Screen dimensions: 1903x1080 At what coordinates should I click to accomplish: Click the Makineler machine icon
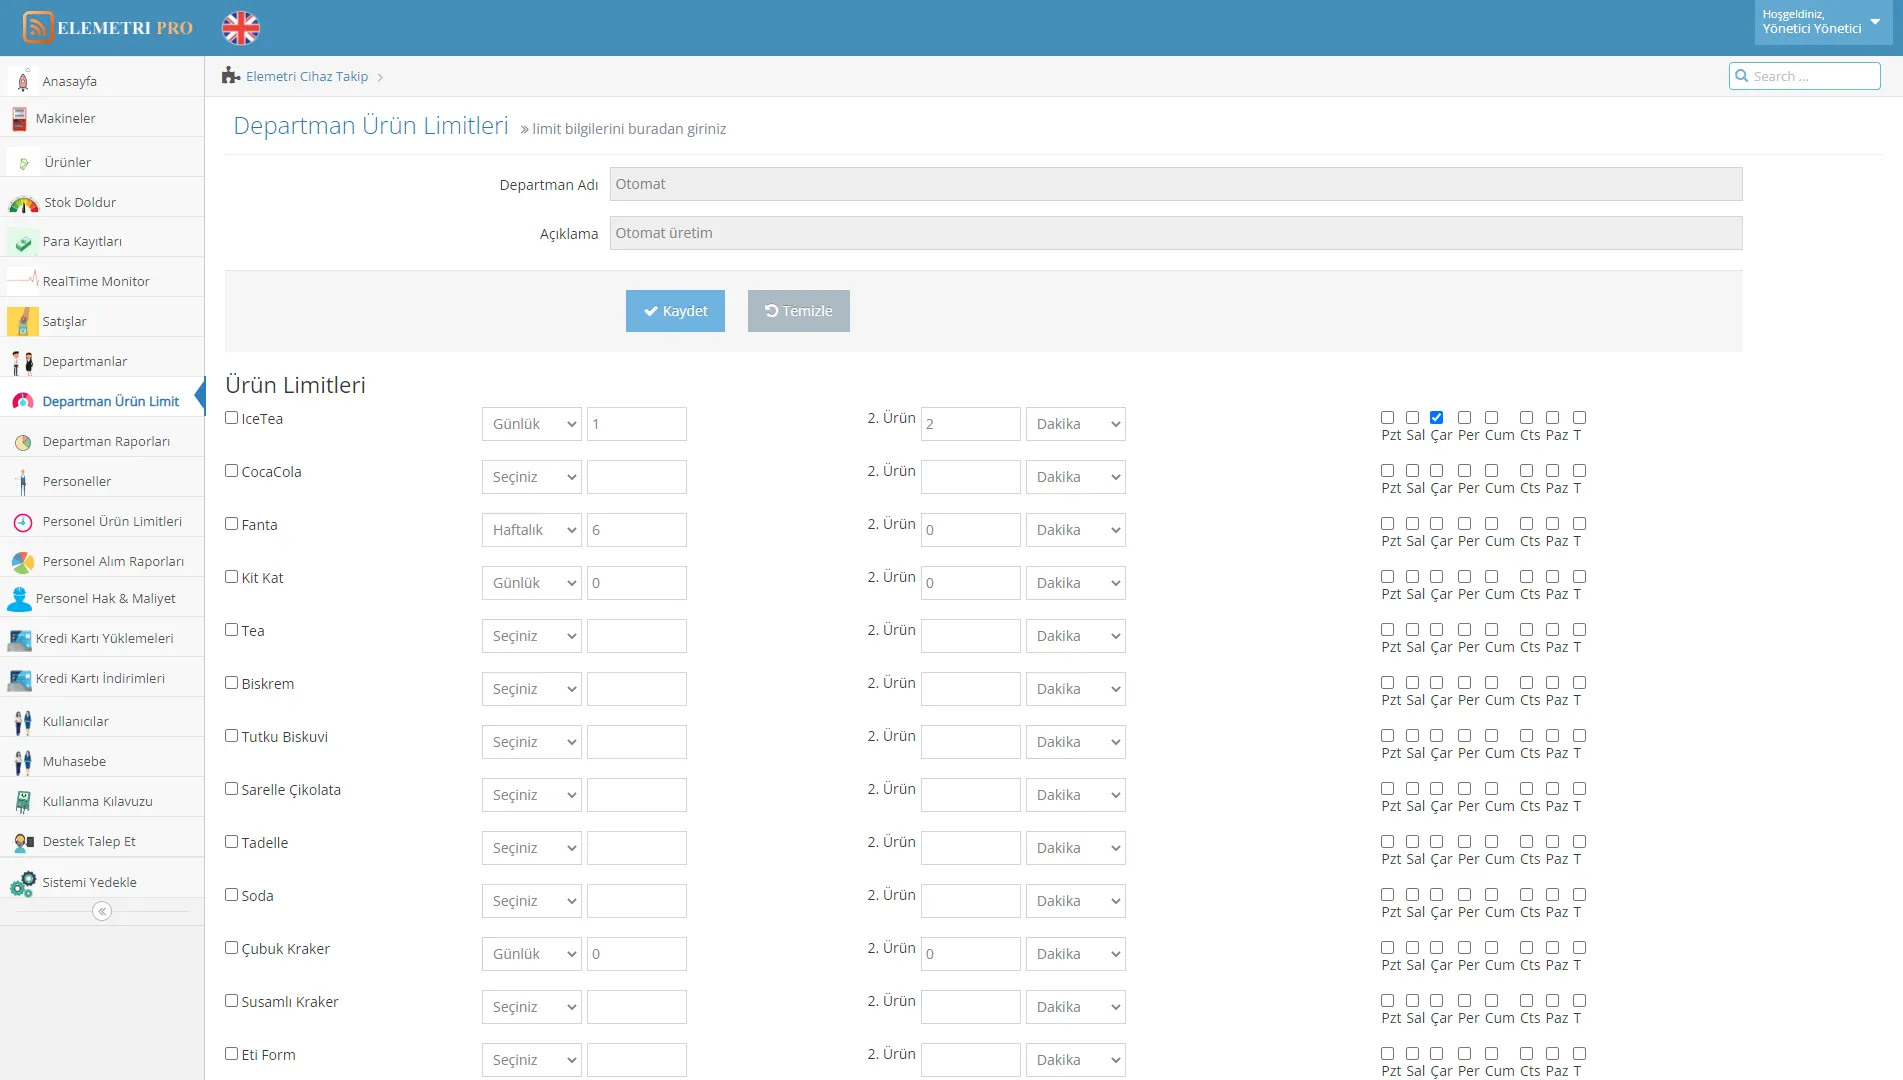pos(19,118)
